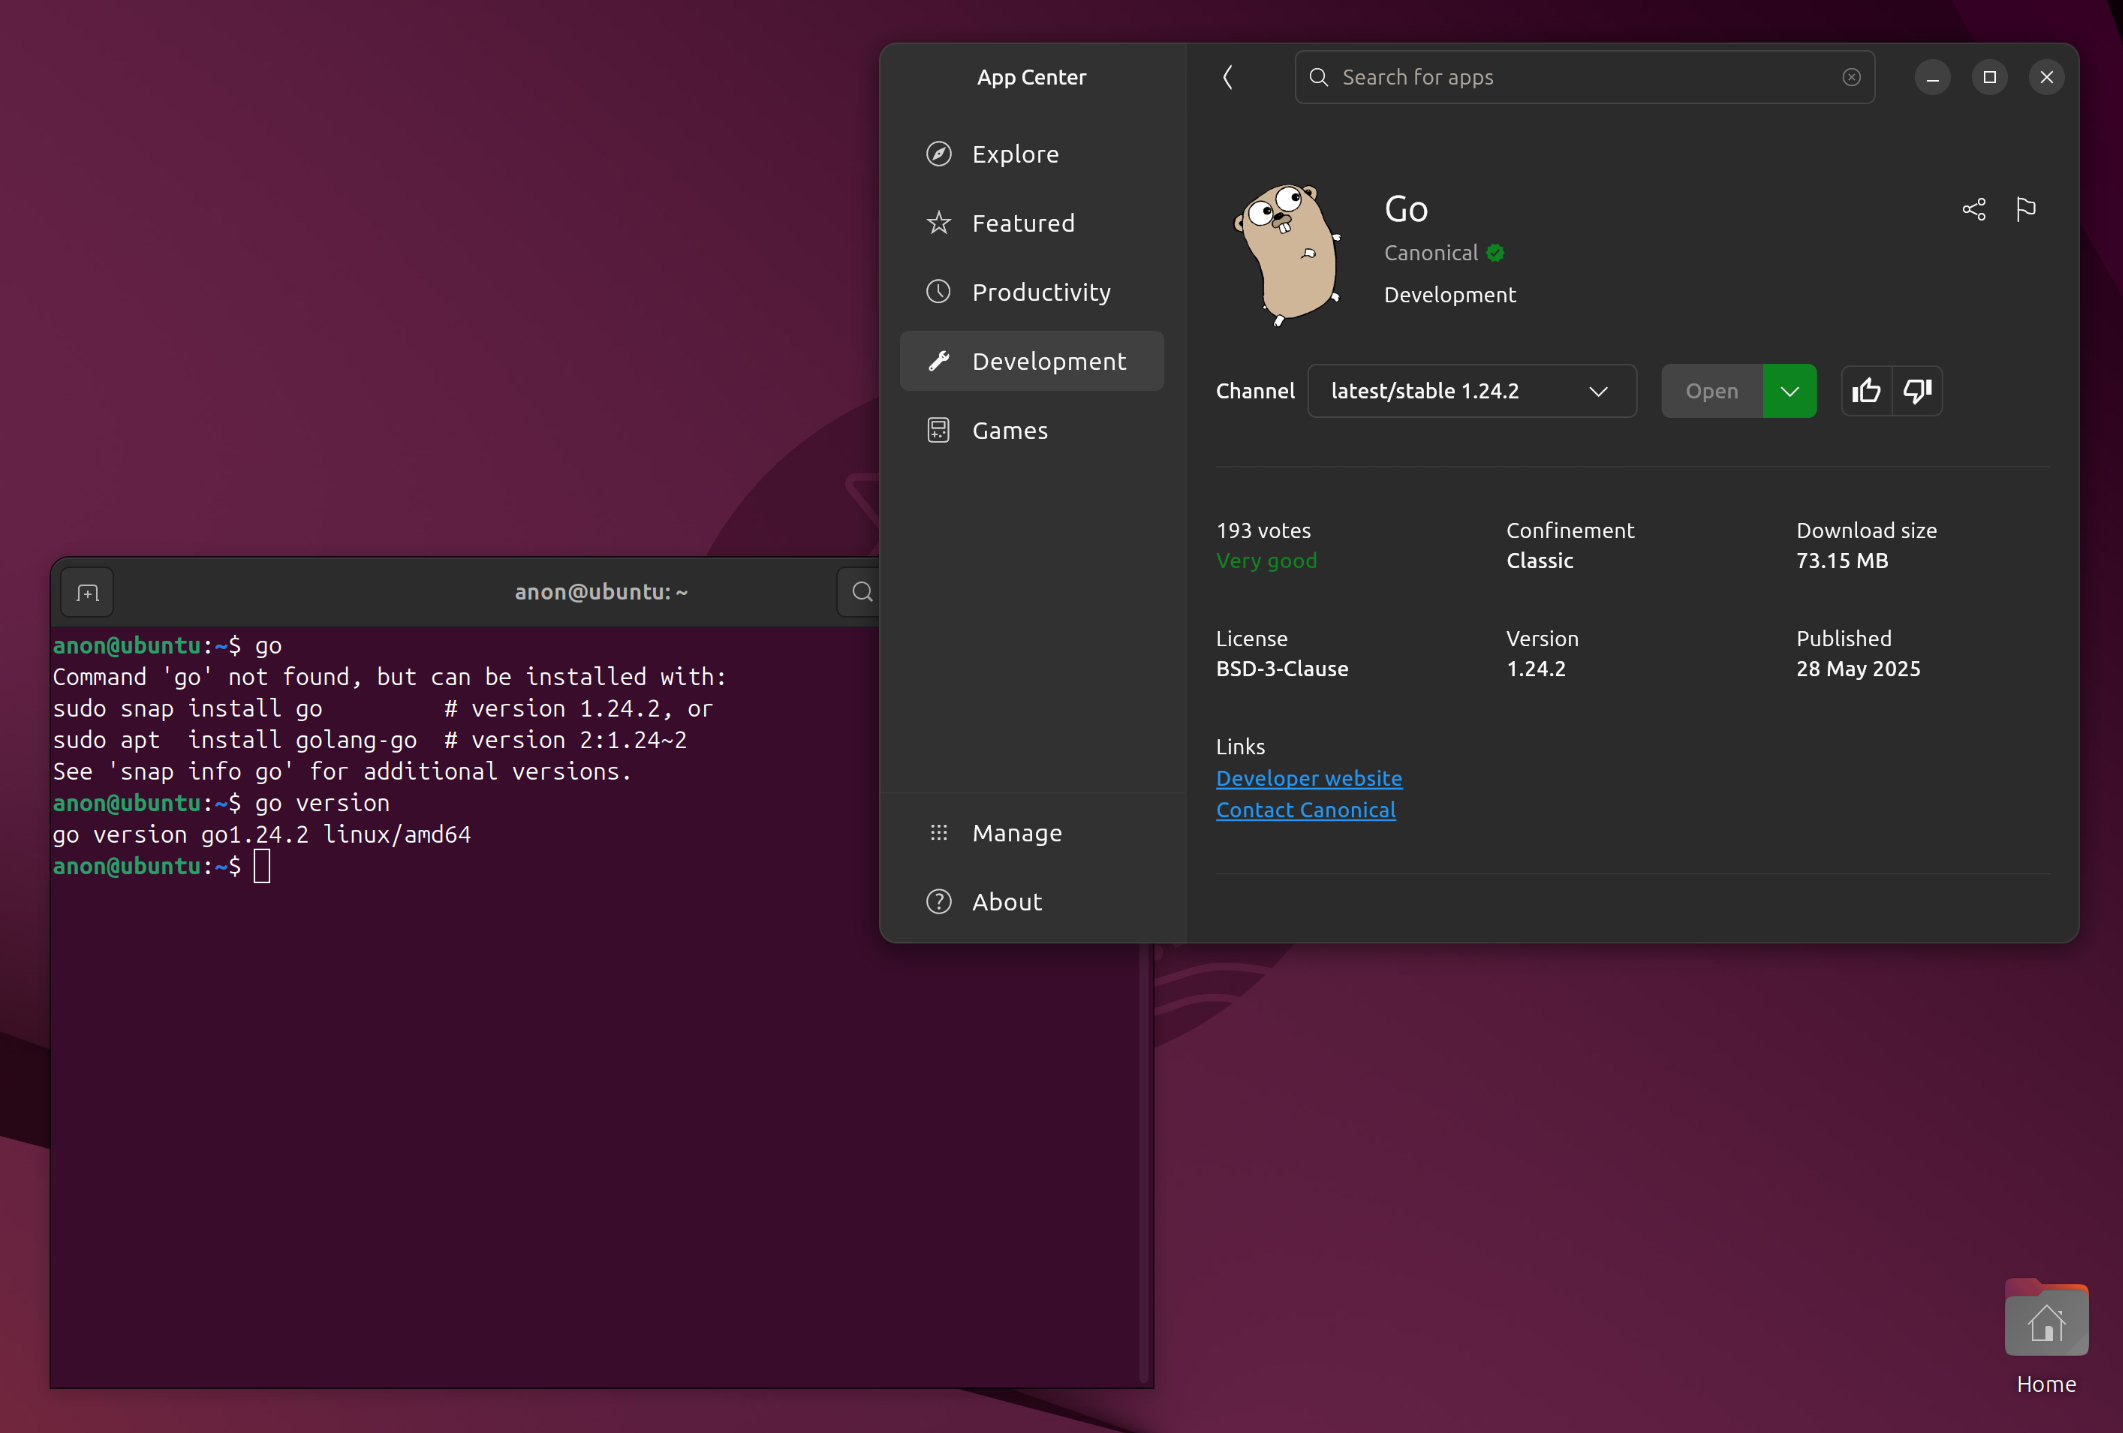This screenshot has height=1433, width=2123.
Task: Click the "73.15 MB" download size value
Action: [x=1842, y=561]
